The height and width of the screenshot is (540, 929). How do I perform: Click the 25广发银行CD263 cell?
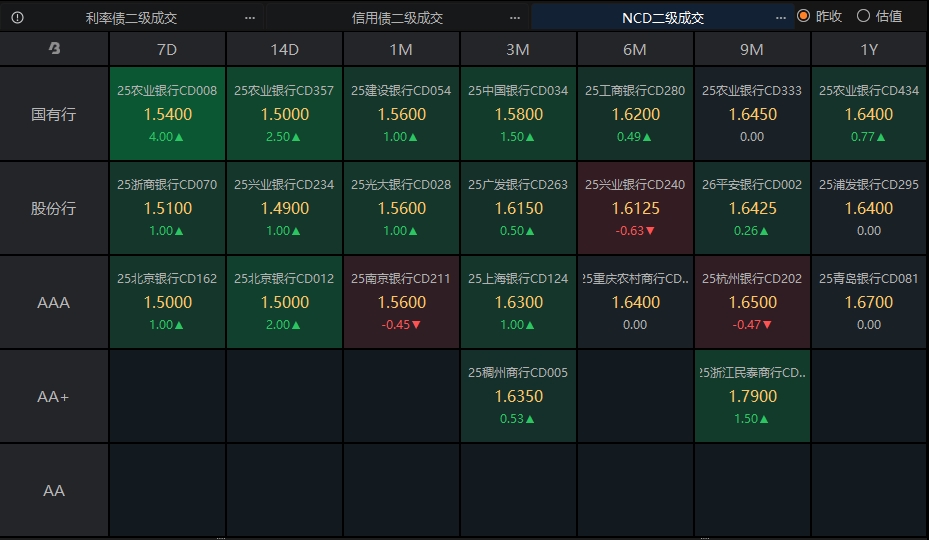pos(518,208)
